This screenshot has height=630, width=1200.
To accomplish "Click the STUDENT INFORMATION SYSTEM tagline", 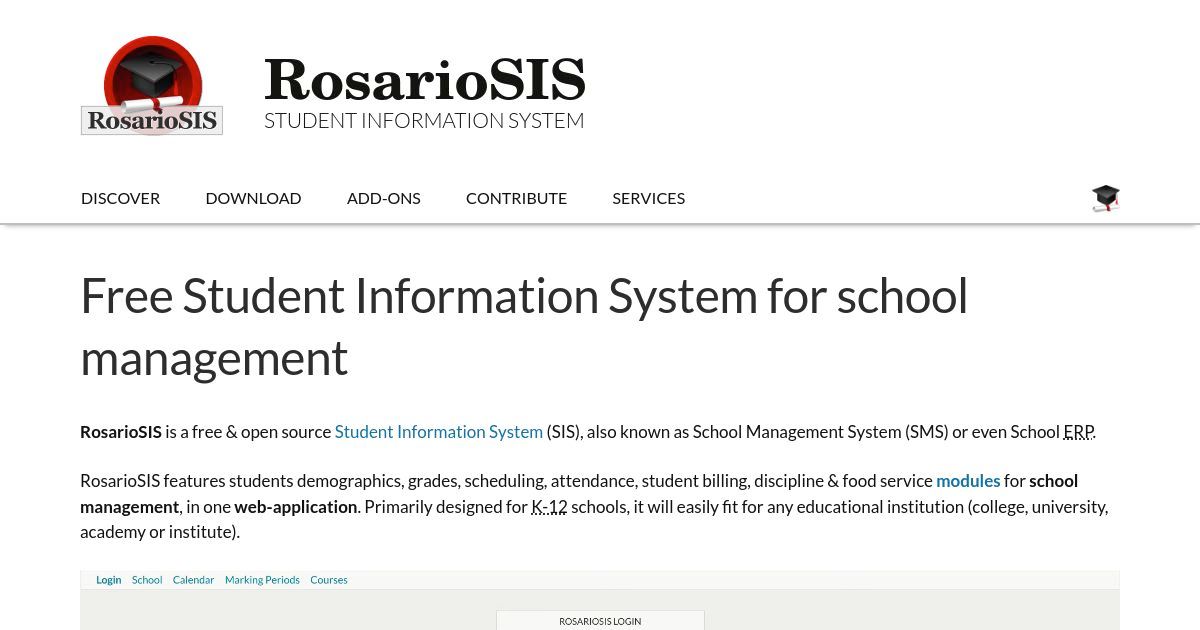I will [424, 121].
